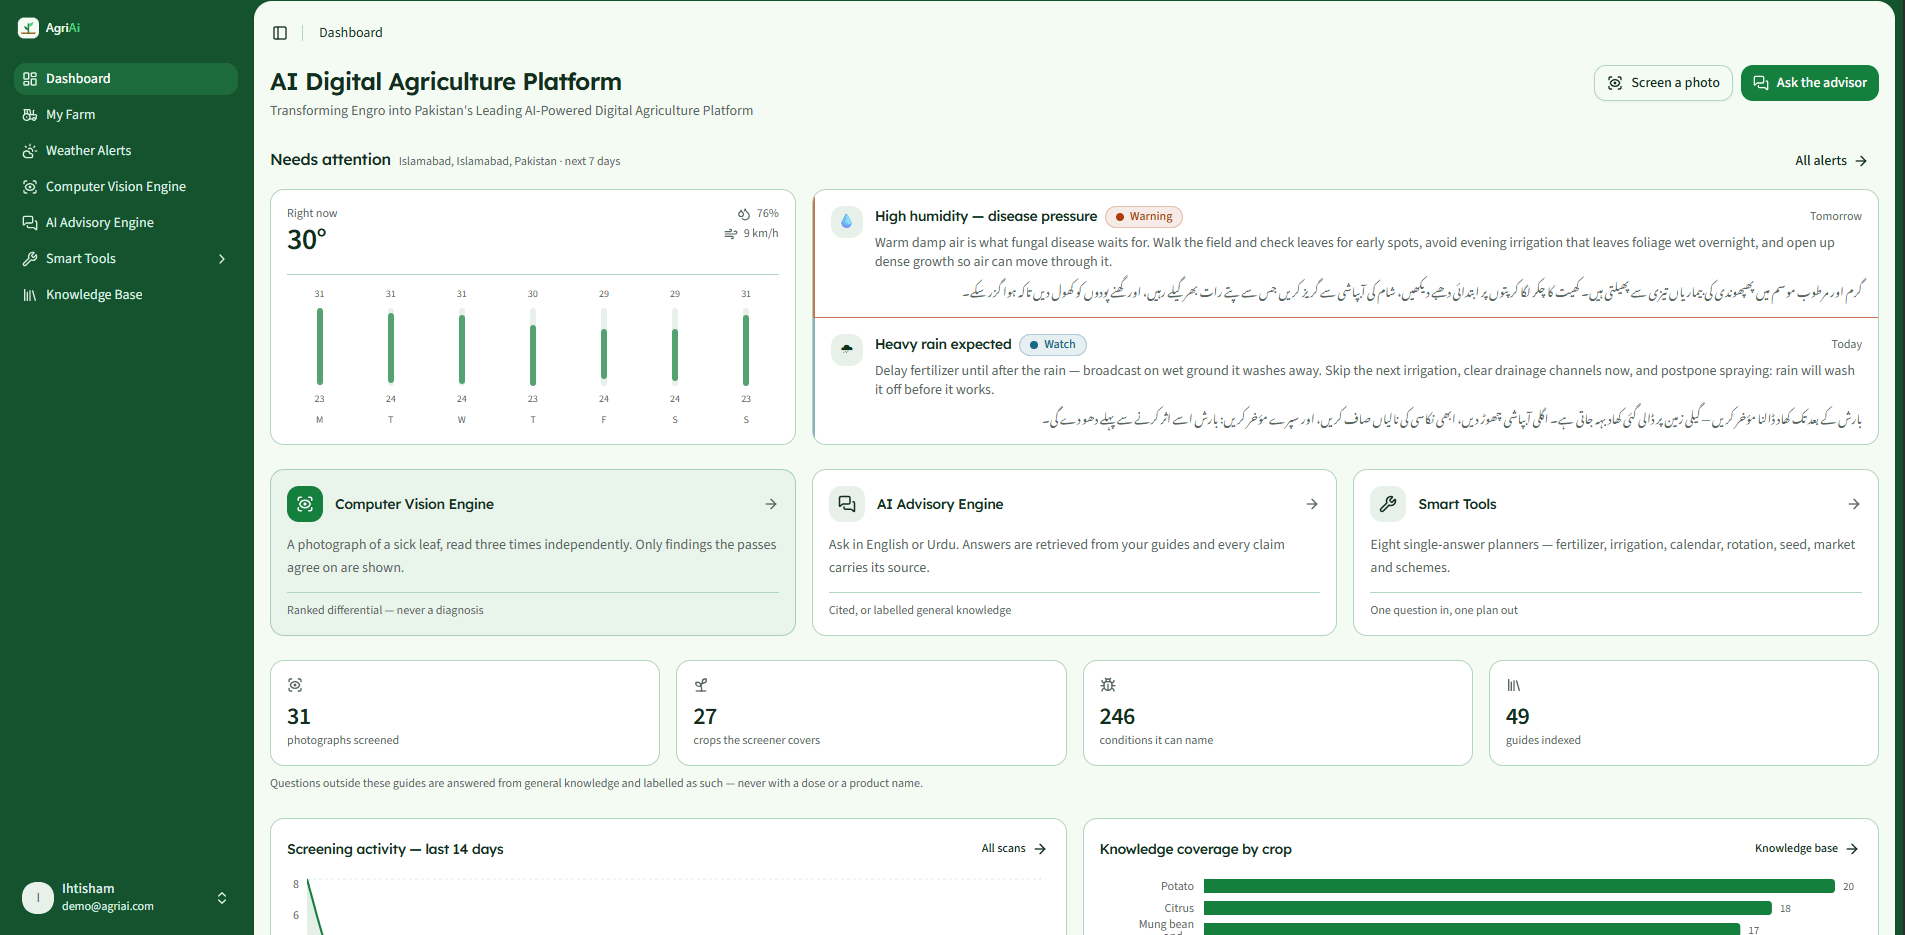The width and height of the screenshot is (1905, 935).
Task: Go to Weather Alerts page
Action: point(126,151)
